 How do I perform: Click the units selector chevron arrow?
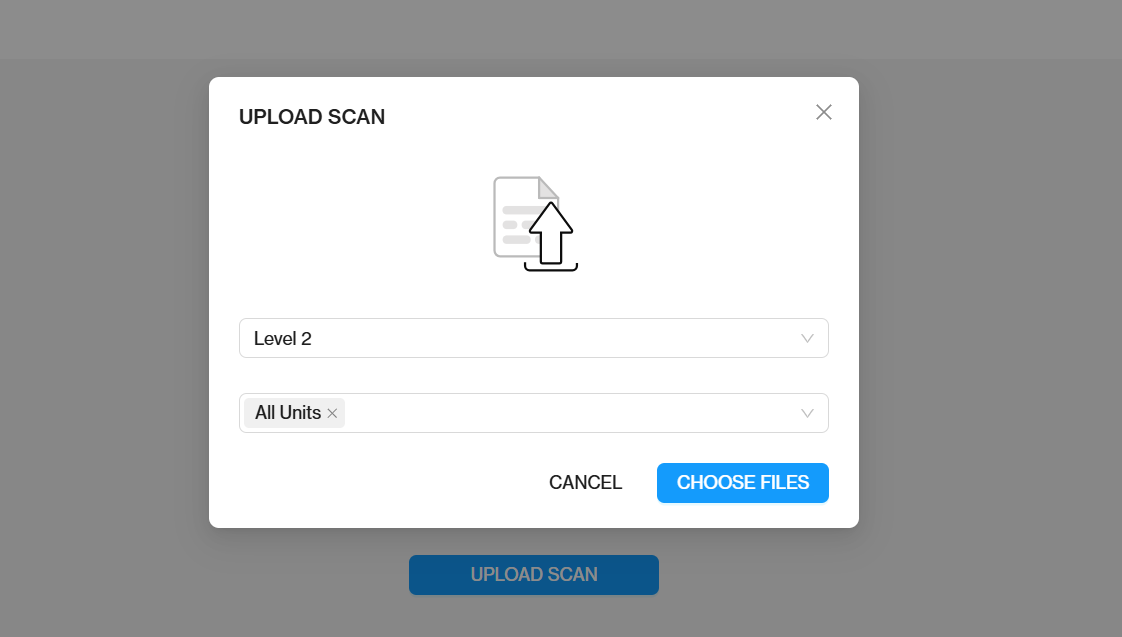coord(807,413)
